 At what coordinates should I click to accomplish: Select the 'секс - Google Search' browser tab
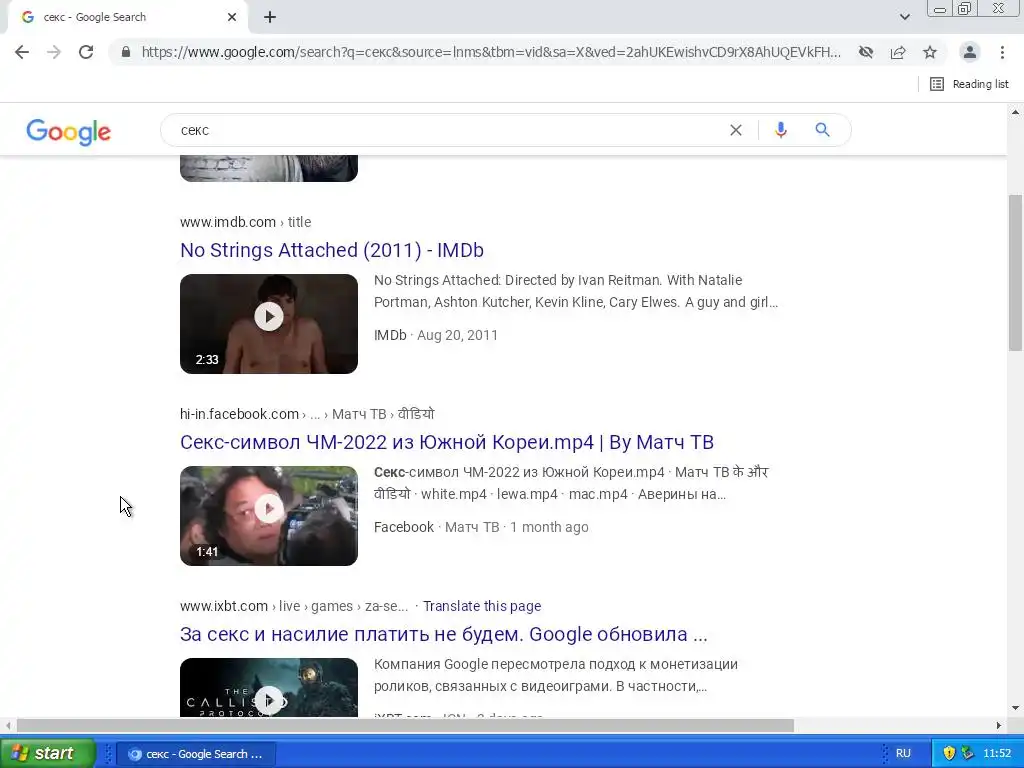(x=127, y=17)
